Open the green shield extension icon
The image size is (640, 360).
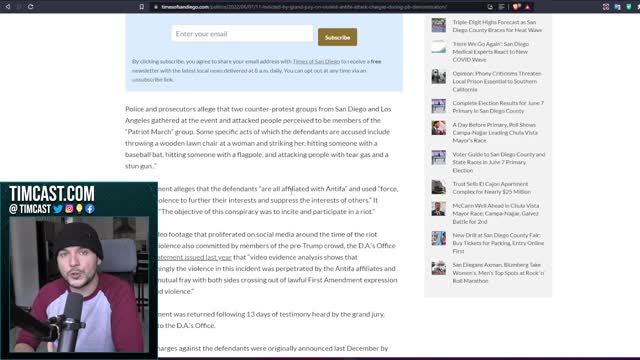(629, 7)
